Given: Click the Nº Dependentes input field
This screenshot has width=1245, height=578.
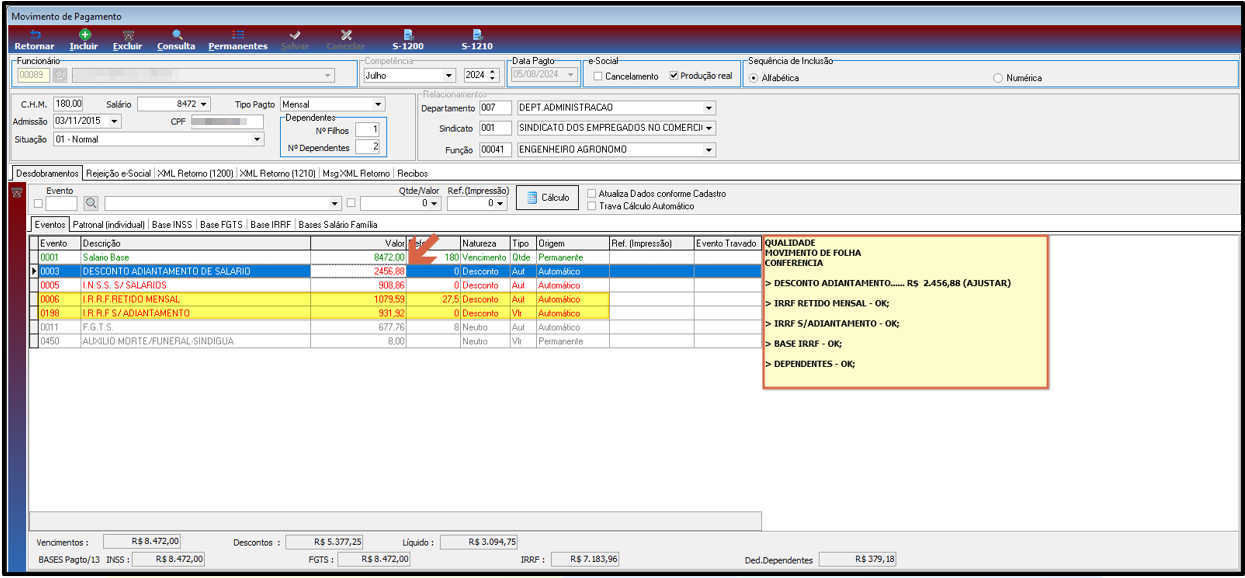Looking at the screenshot, I should pyautogui.click(x=368, y=147).
